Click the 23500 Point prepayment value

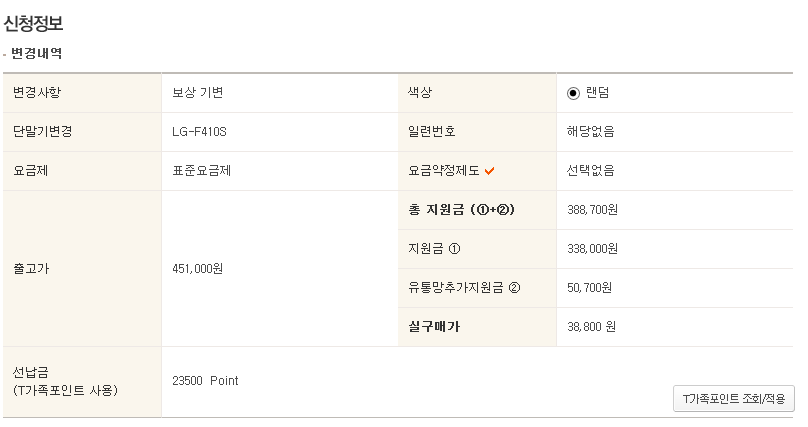(205, 381)
